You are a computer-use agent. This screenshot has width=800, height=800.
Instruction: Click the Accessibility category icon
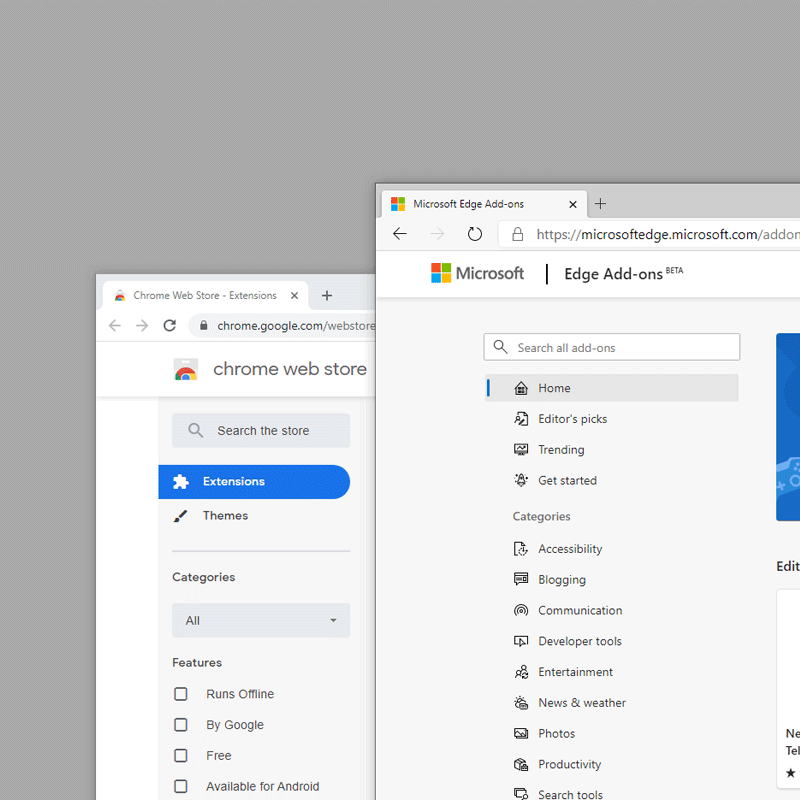pos(521,549)
